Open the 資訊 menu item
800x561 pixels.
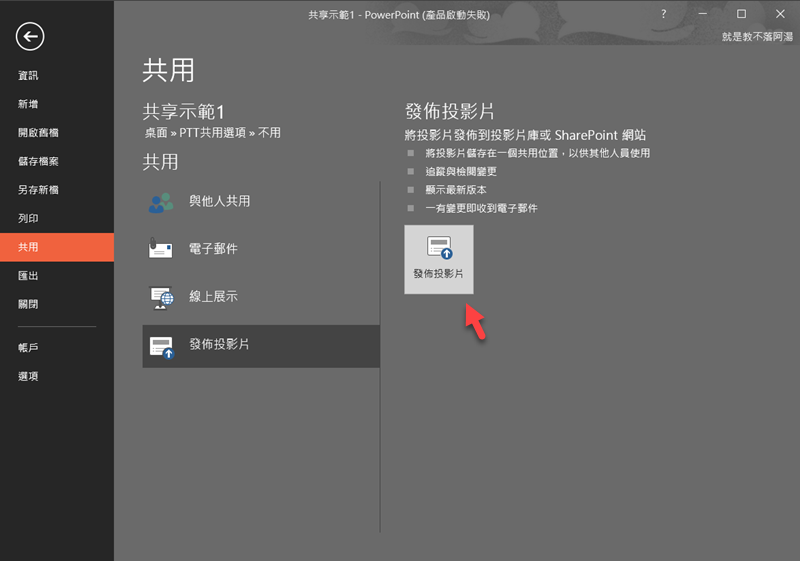pos(28,75)
